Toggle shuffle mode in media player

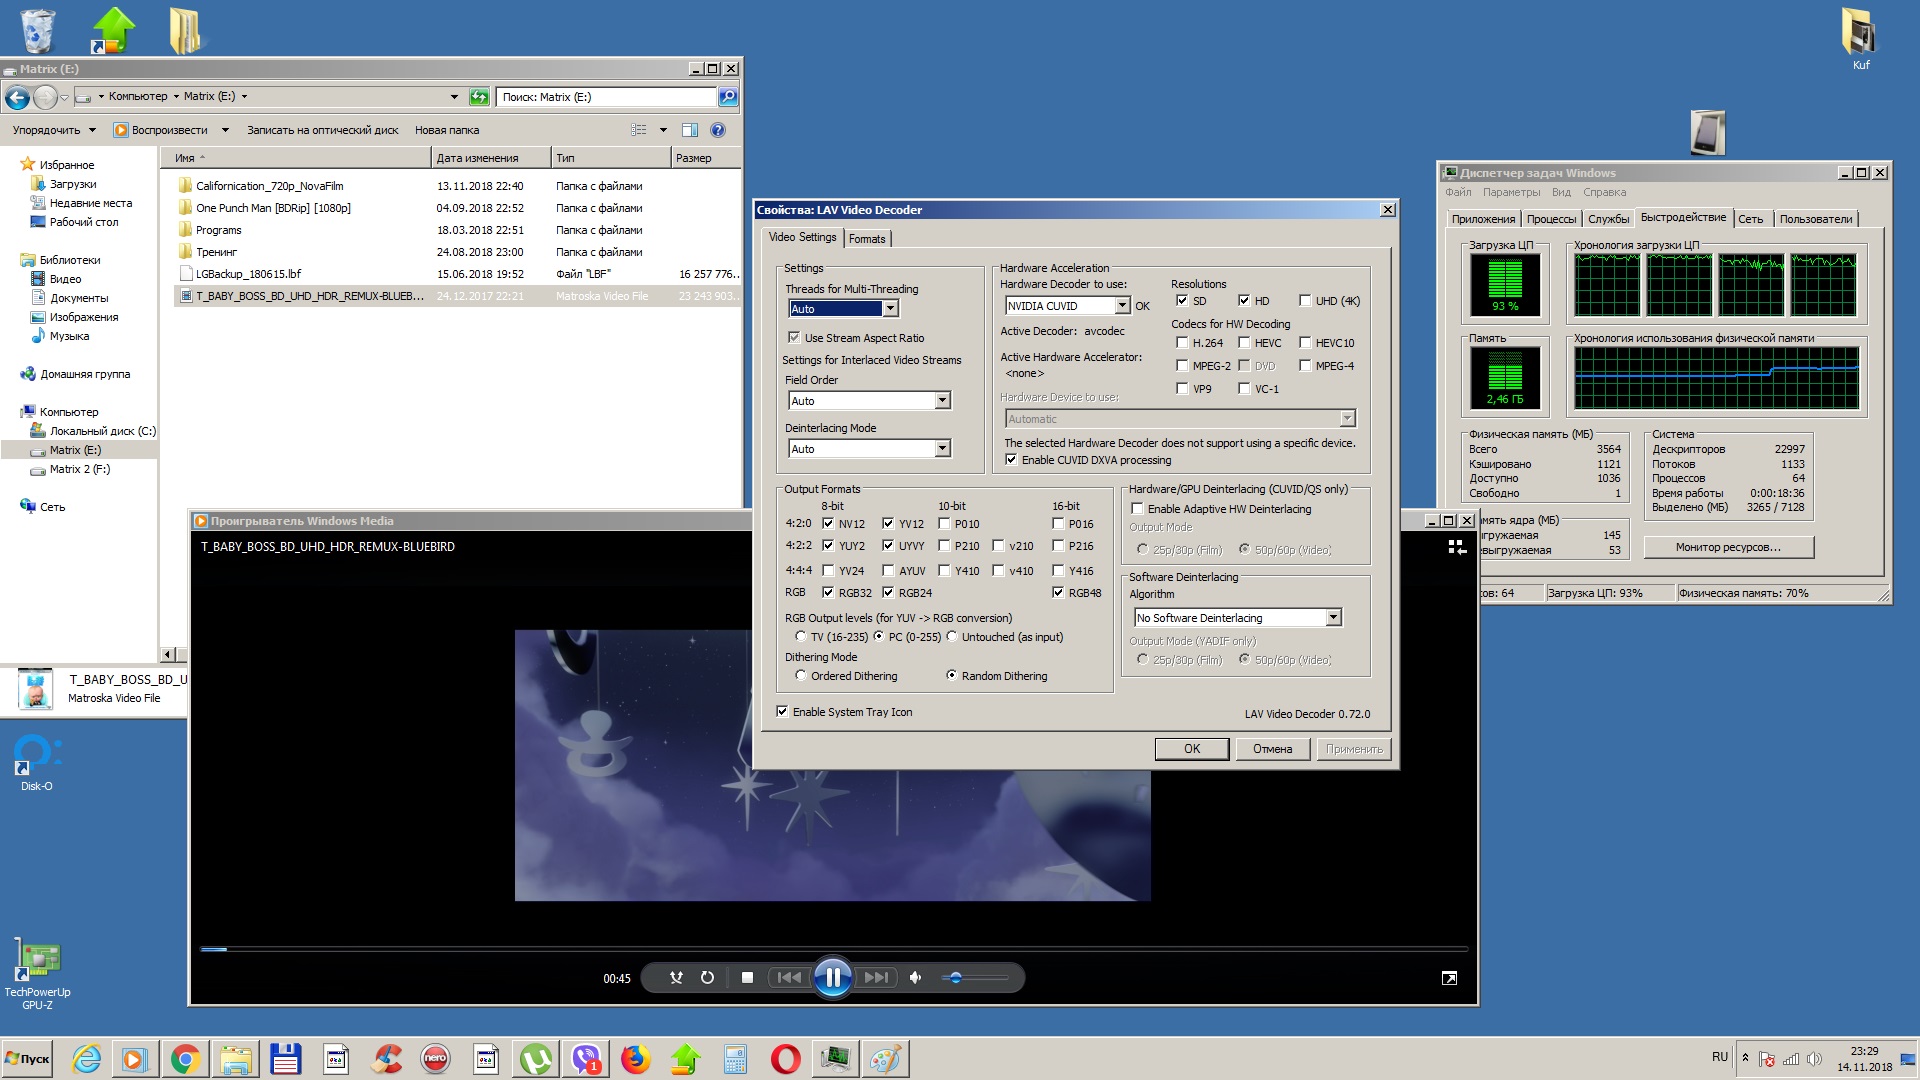pos(676,977)
